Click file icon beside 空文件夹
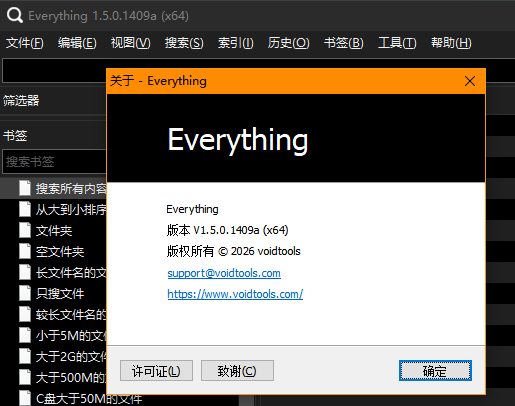 tap(25, 251)
